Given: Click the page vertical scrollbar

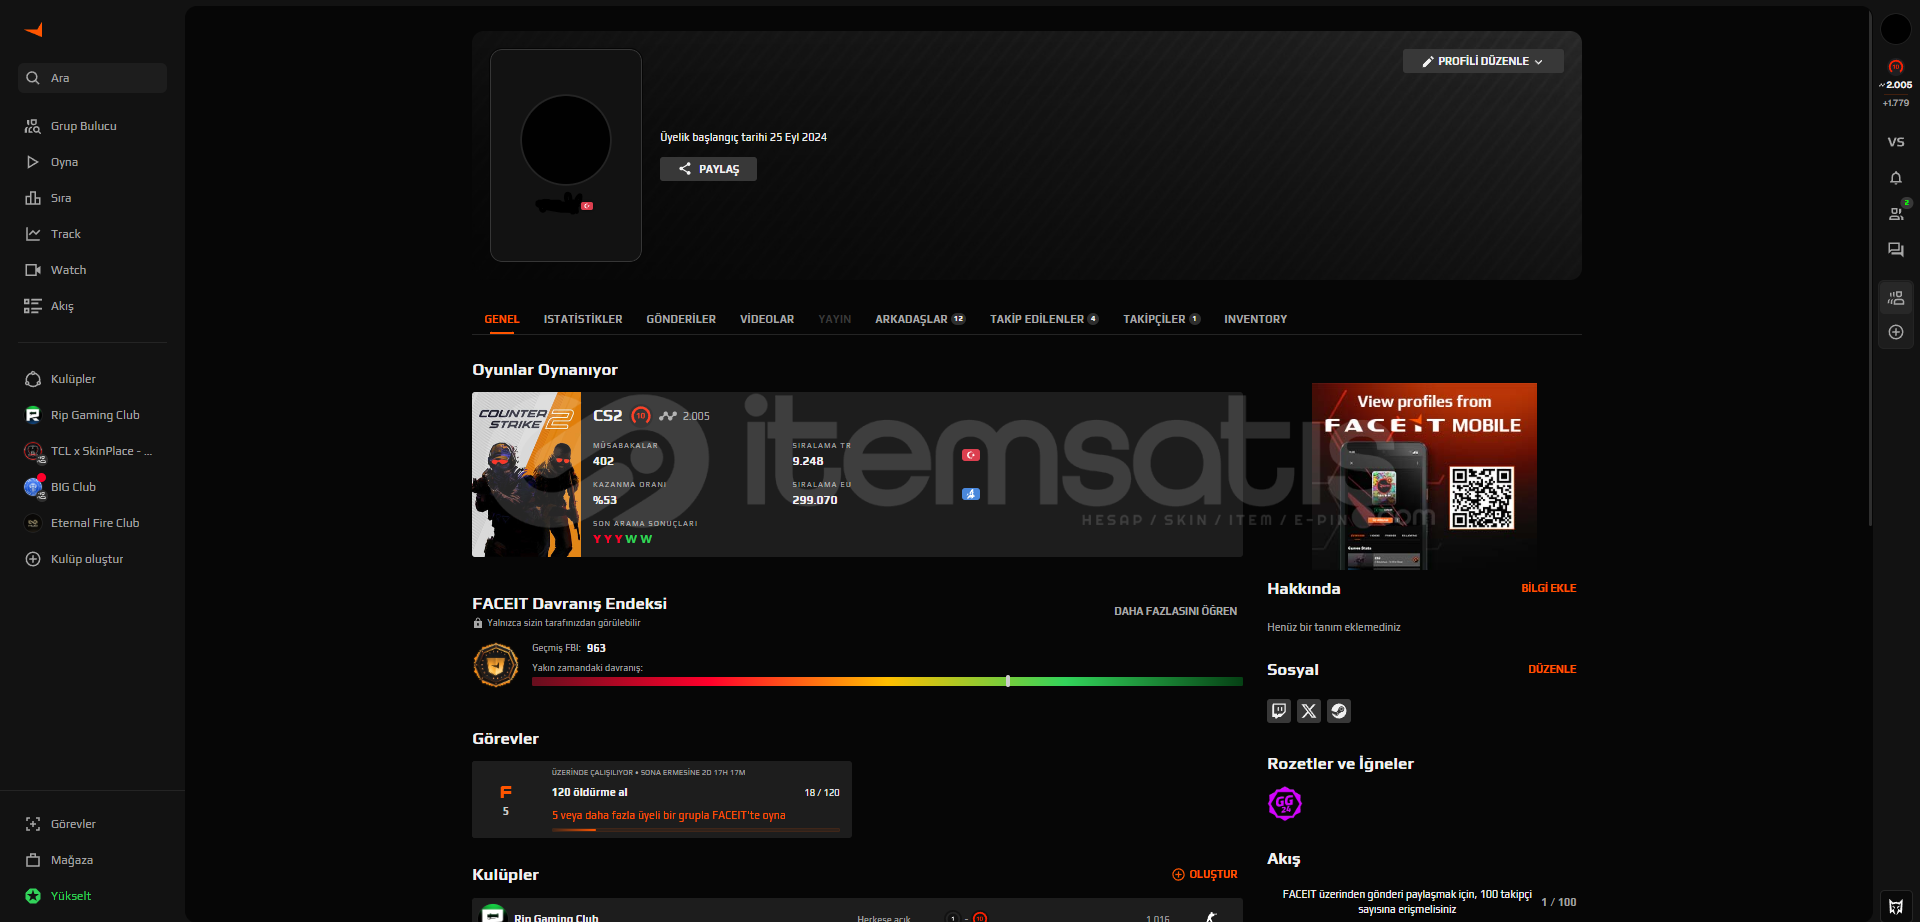Looking at the screenshot, I should click(1871, 270).
